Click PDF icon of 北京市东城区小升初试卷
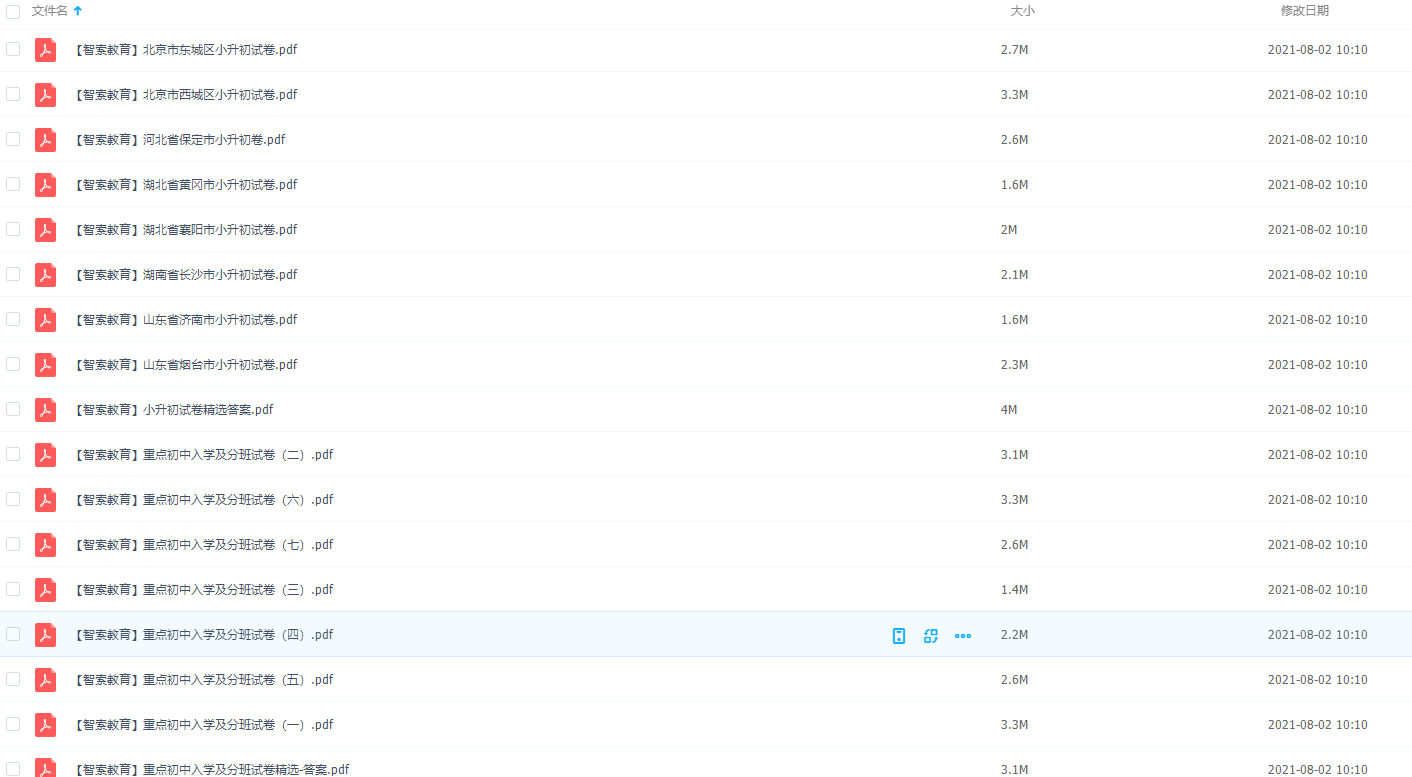Image resolution: width=1412 pixels, height=777 pixels. pos(45,50)
